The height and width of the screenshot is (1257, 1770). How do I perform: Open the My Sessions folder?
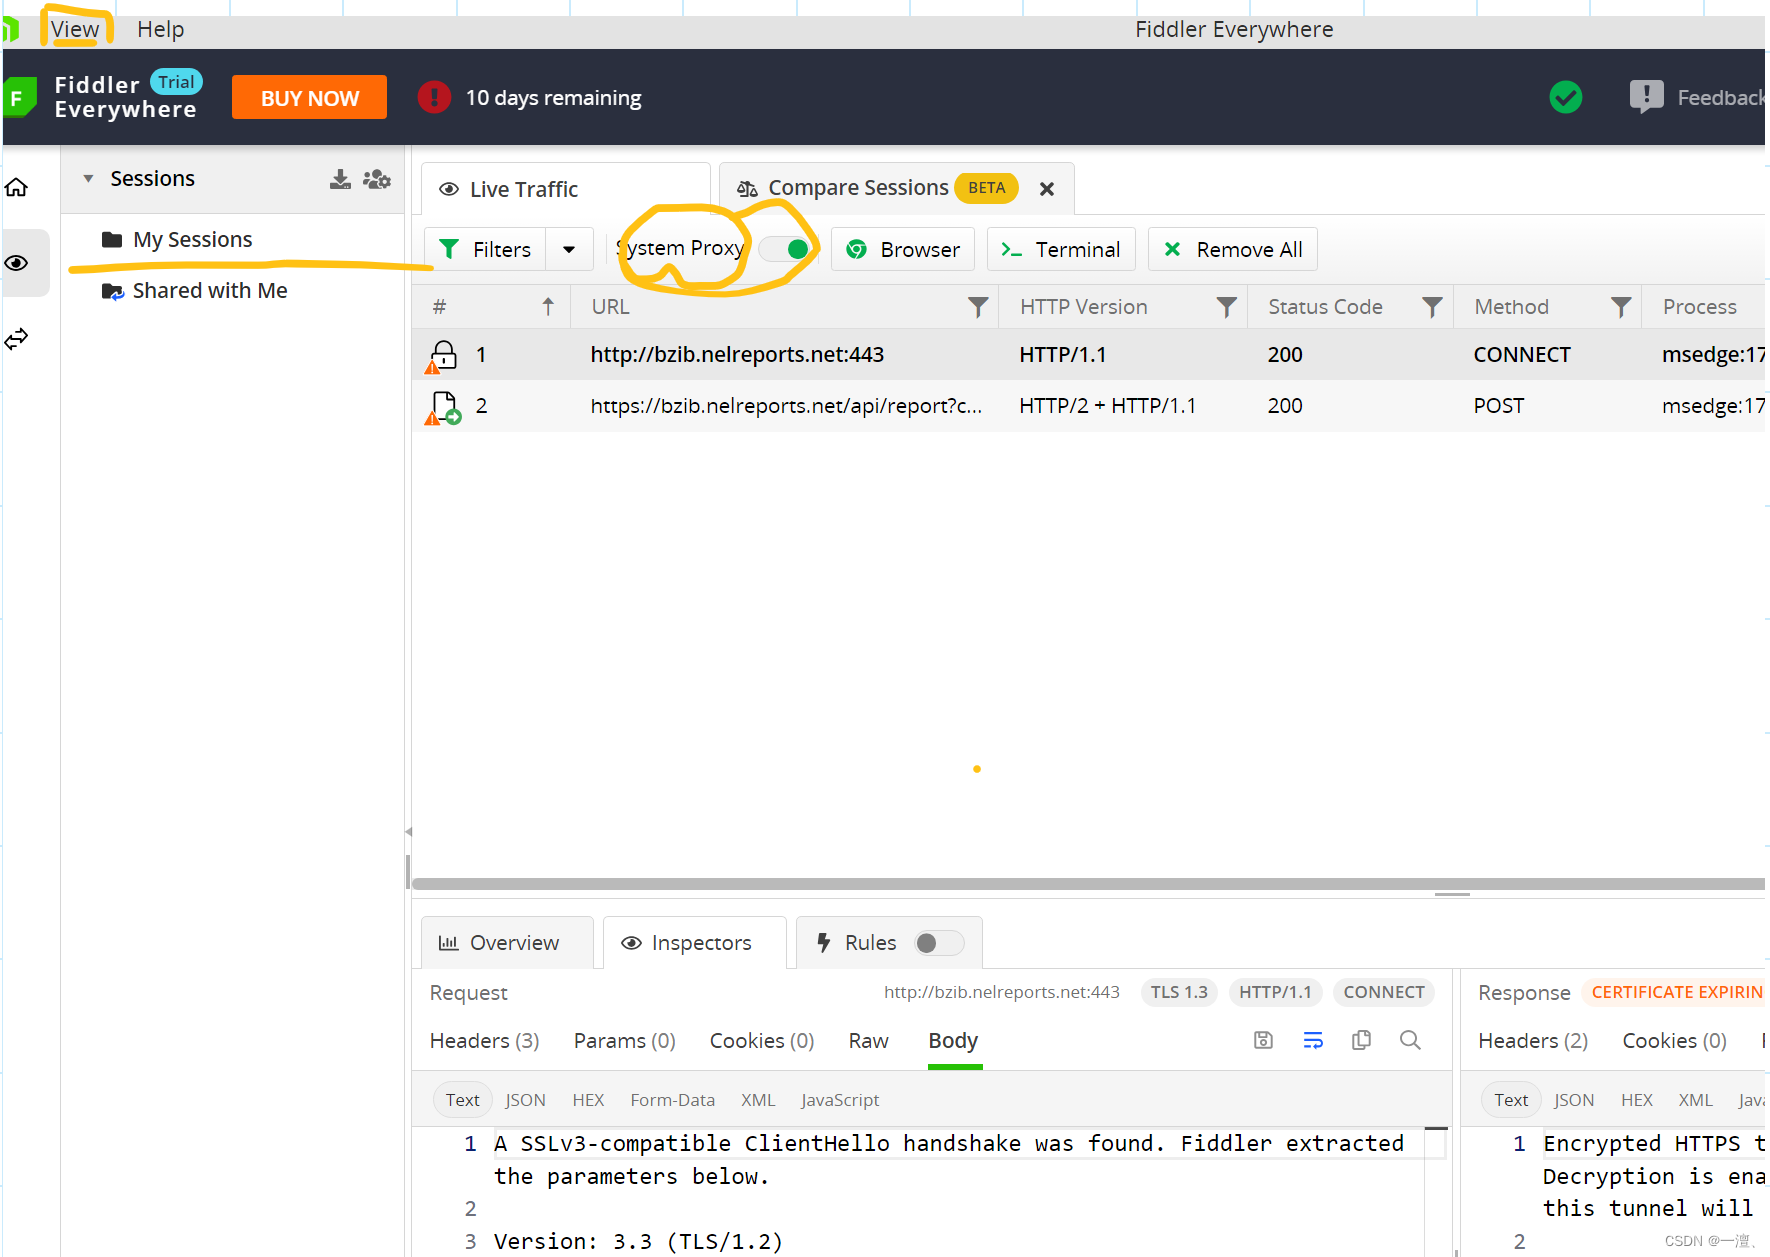point(178,240)
